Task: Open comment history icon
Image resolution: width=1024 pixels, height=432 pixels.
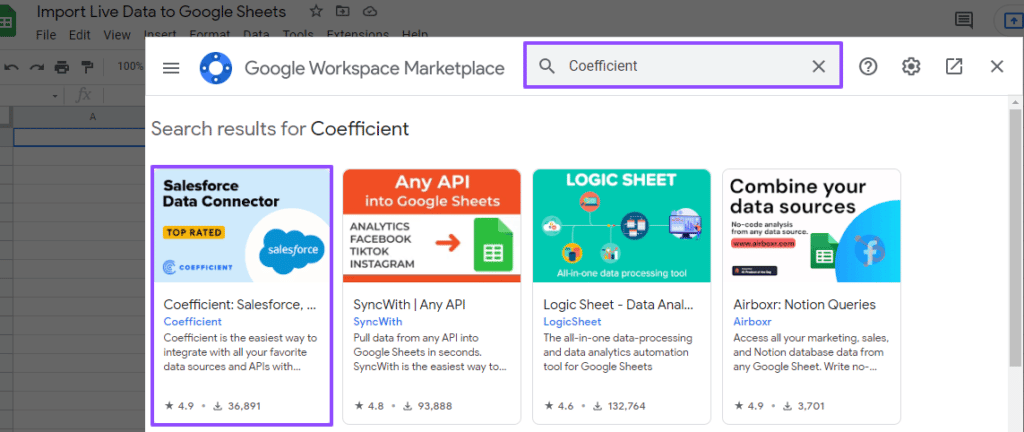Action: (964, 19)
